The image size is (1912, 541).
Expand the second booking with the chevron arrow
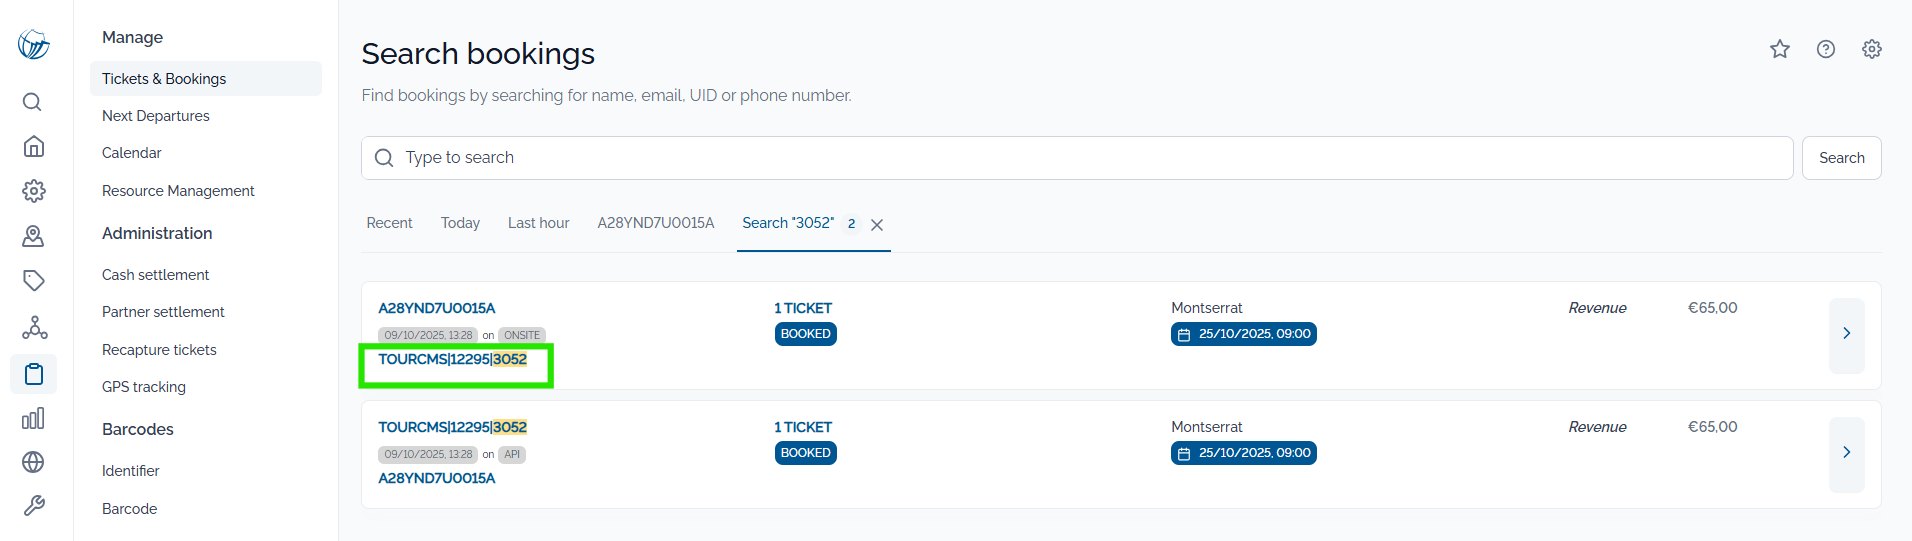tap(1847, 453)
